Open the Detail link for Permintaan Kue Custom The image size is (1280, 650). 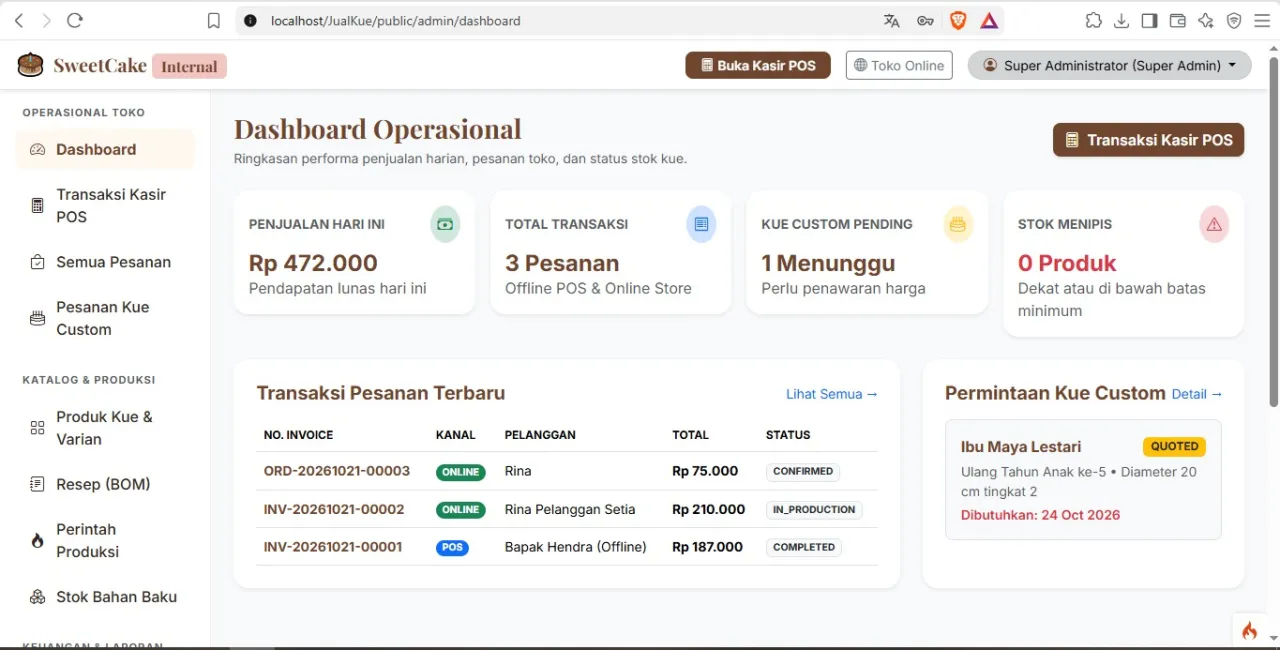click(1197, 394)
